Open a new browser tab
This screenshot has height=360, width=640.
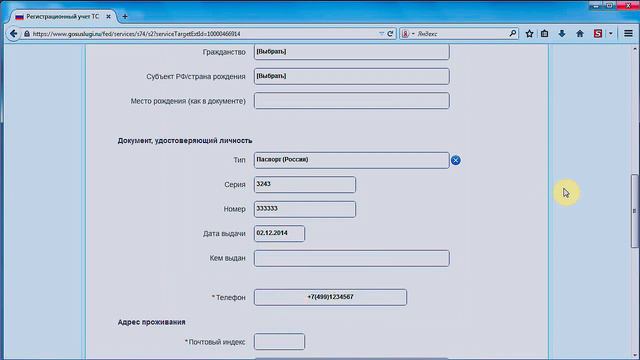125,17
